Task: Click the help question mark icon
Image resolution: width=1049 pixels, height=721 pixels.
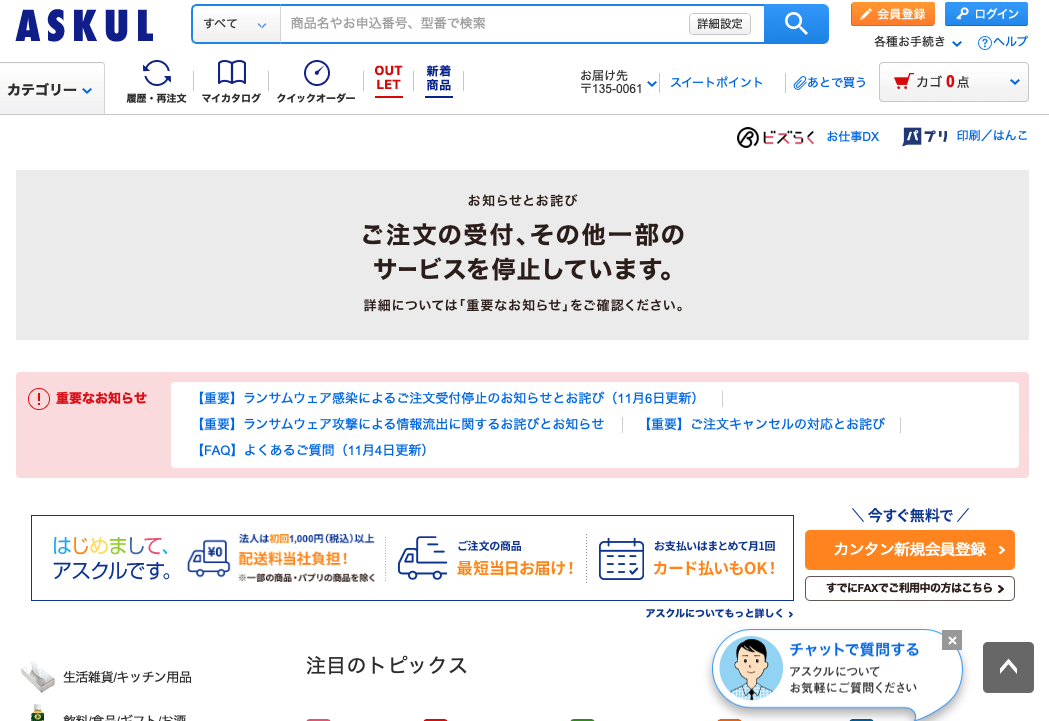Action: click(x=984, y=43)
